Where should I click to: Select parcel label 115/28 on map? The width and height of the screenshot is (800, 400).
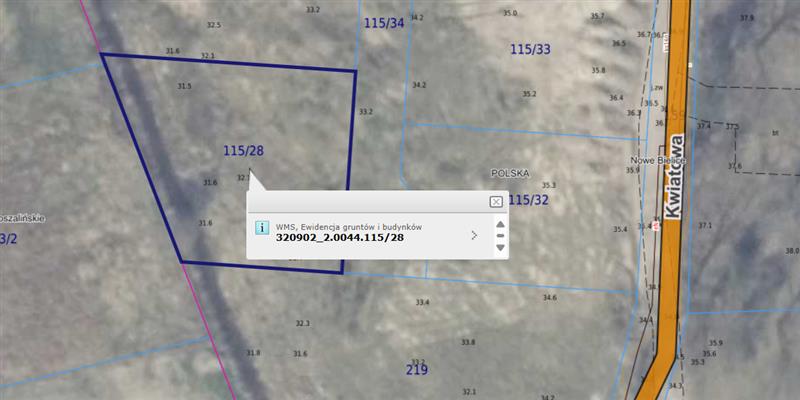pyautogui.click(x=243, y=151)
